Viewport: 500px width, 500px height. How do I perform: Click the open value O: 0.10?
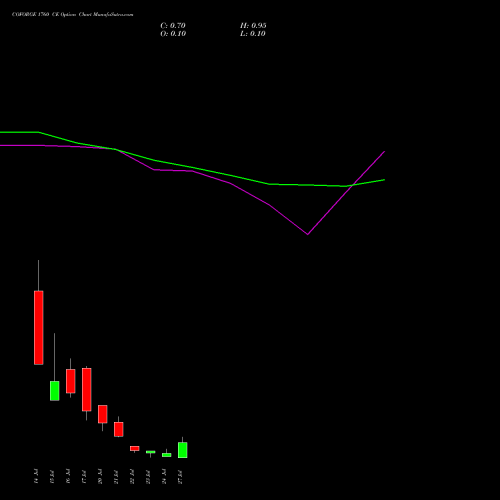(173, 34)
